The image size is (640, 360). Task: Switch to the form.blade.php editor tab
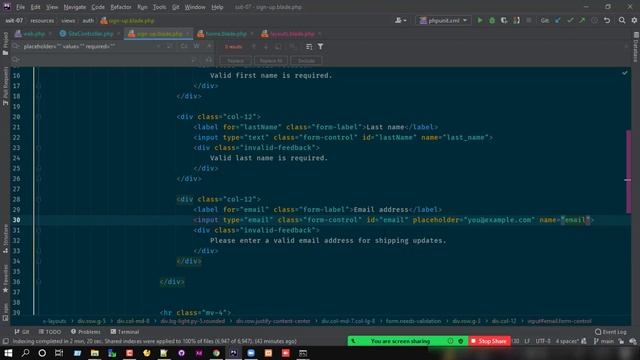tap(225, 33)
